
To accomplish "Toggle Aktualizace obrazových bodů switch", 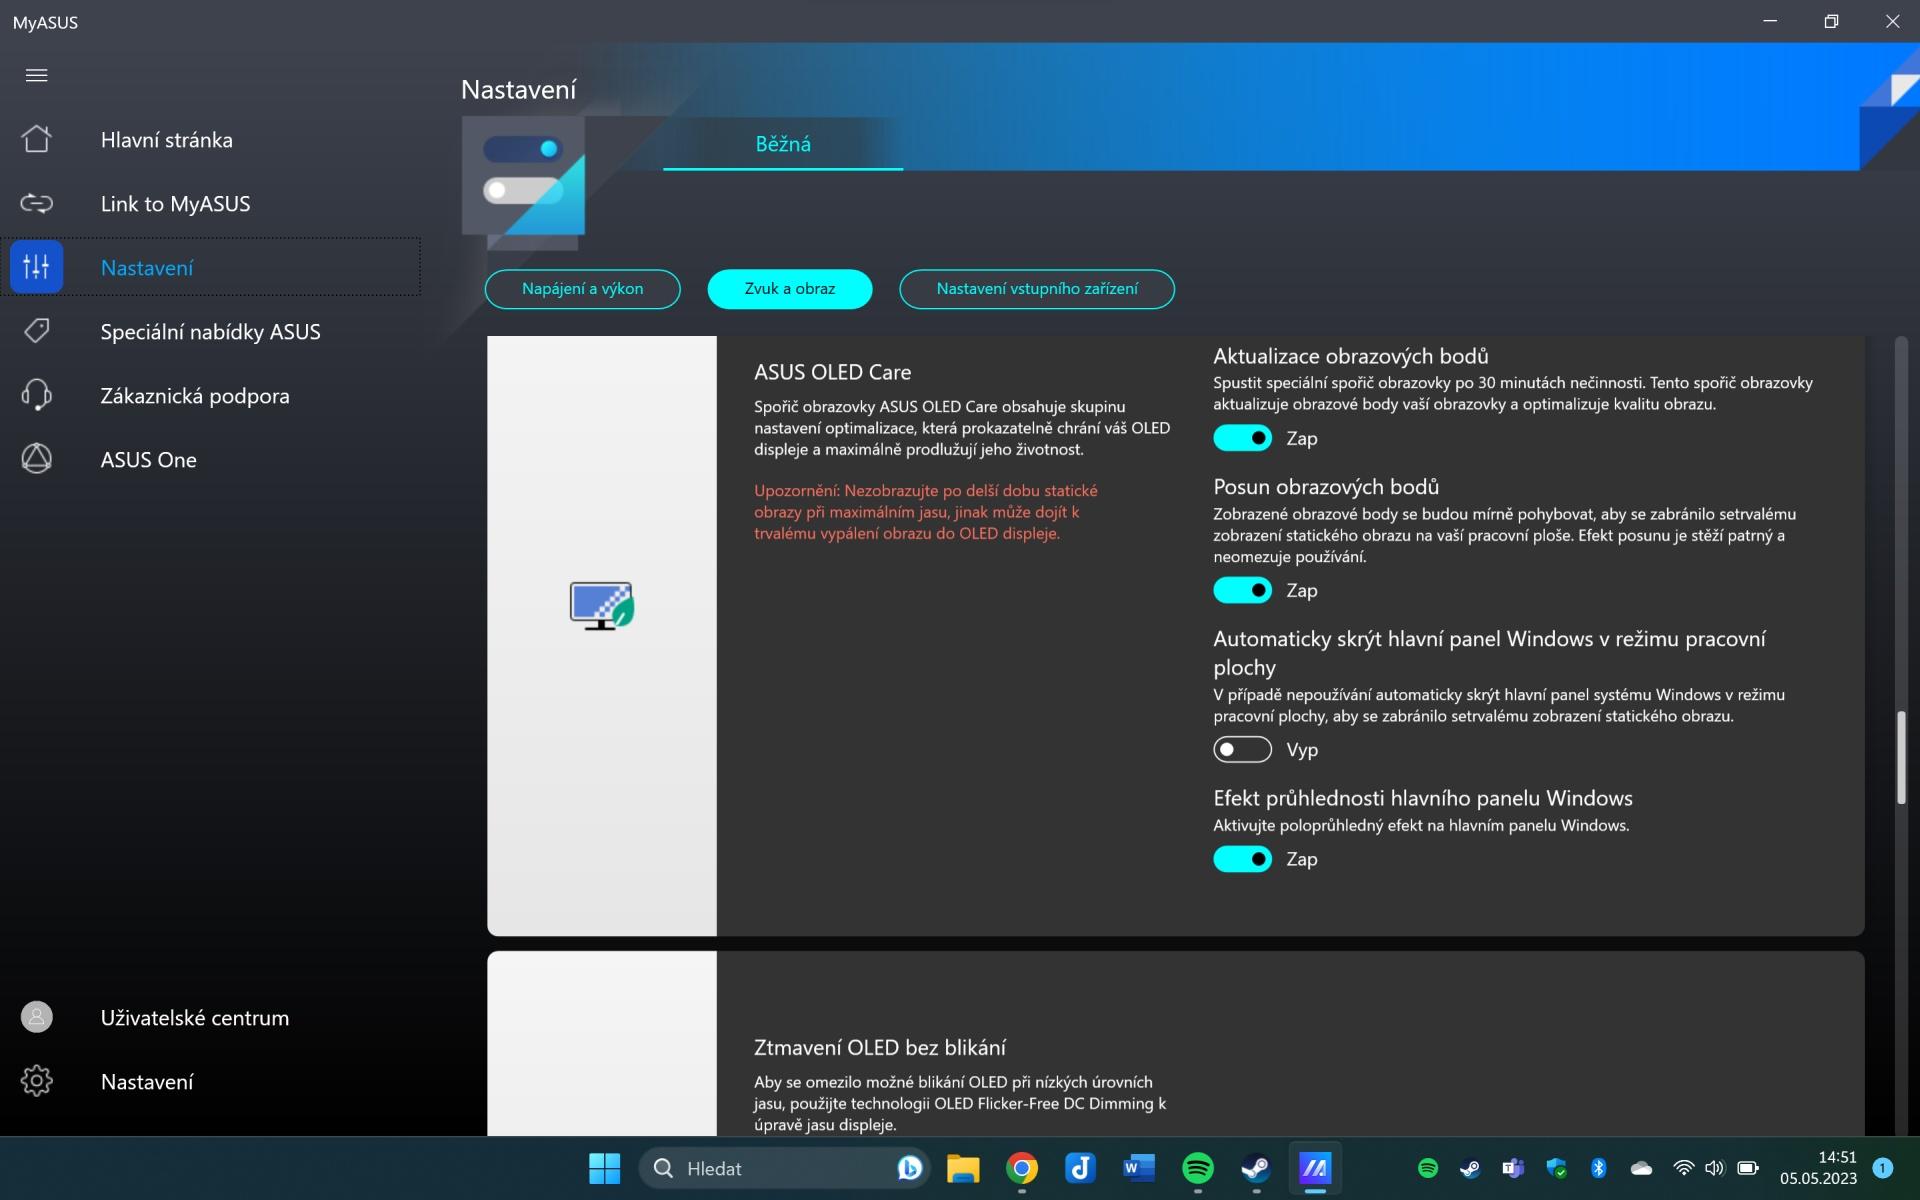I will point(1242,438).
